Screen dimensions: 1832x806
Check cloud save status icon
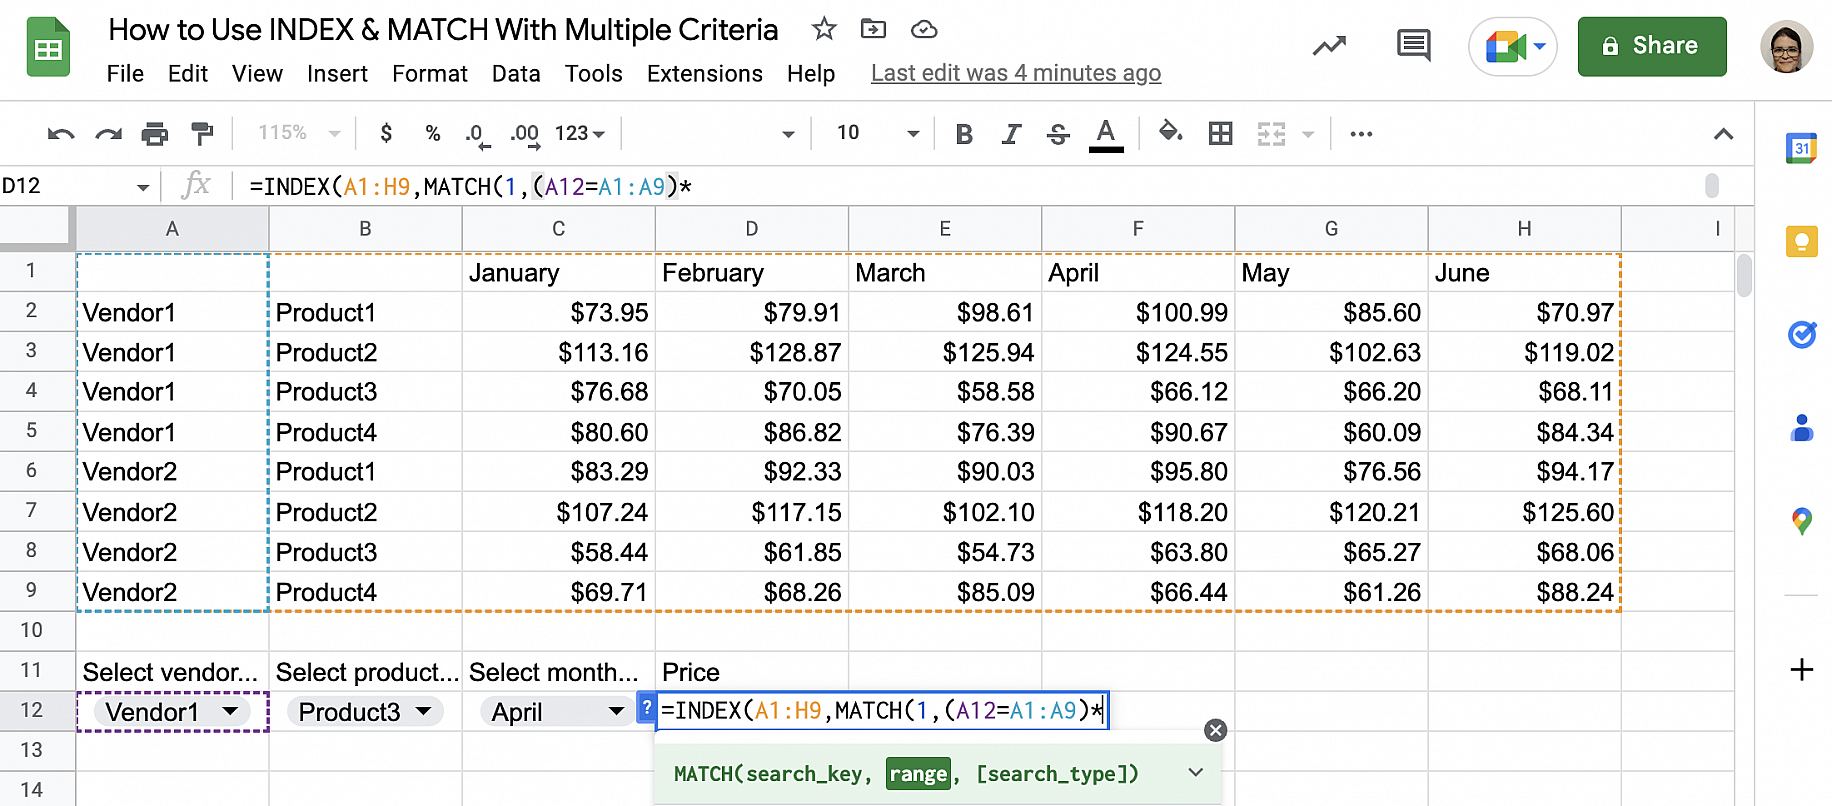tap(924, 29)
